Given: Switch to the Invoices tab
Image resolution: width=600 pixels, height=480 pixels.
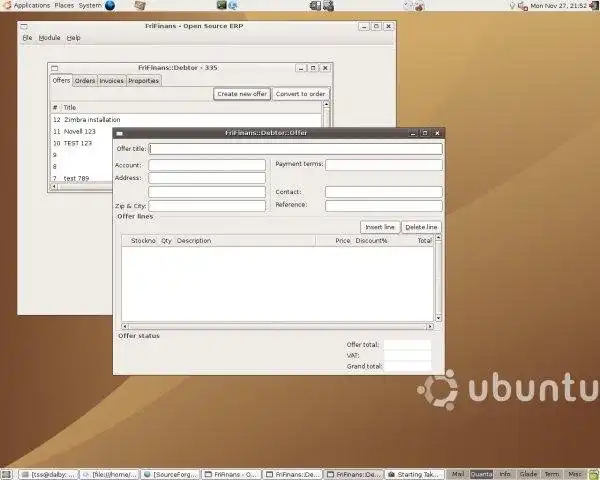Looking at the screenshot, I should pos(112,81).
